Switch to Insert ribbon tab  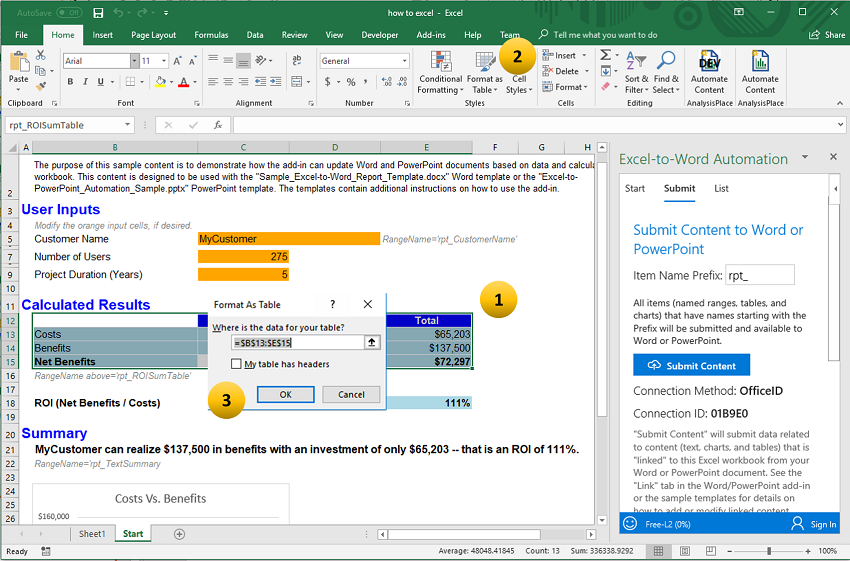(102, 35)
